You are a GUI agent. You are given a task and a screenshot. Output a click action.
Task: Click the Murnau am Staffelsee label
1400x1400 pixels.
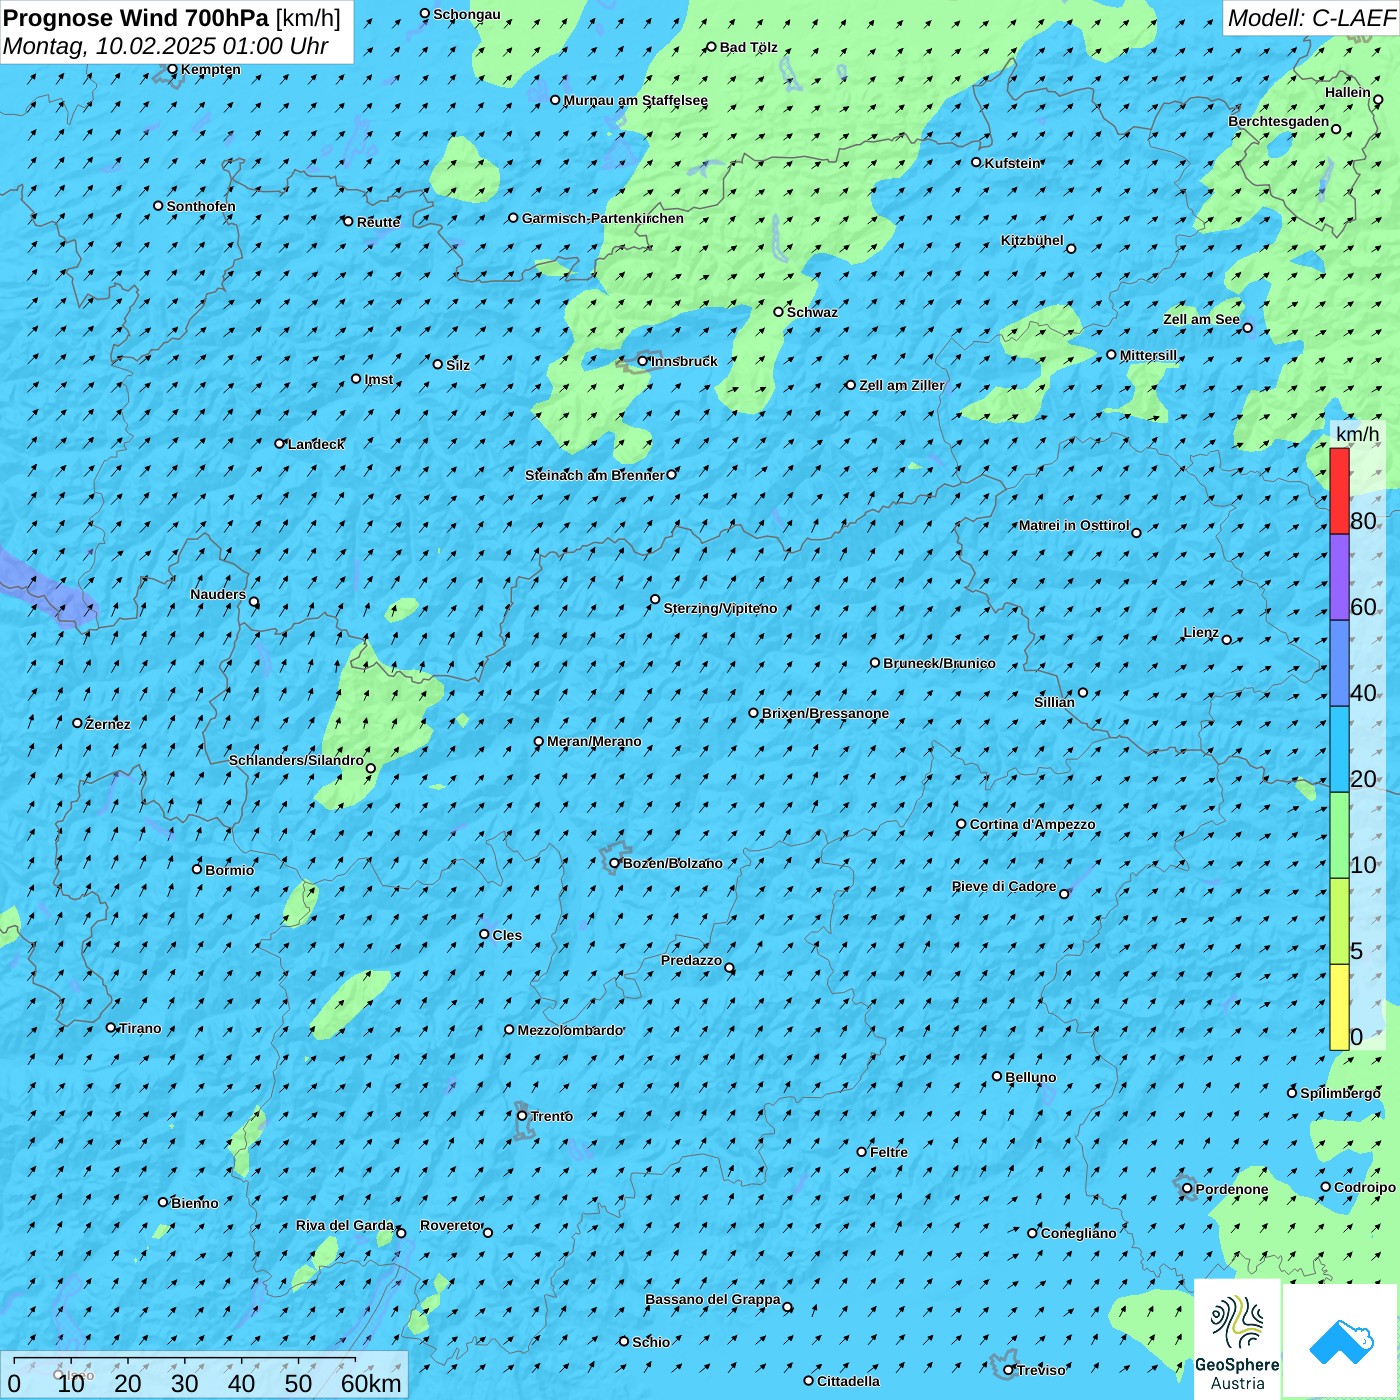635,100
